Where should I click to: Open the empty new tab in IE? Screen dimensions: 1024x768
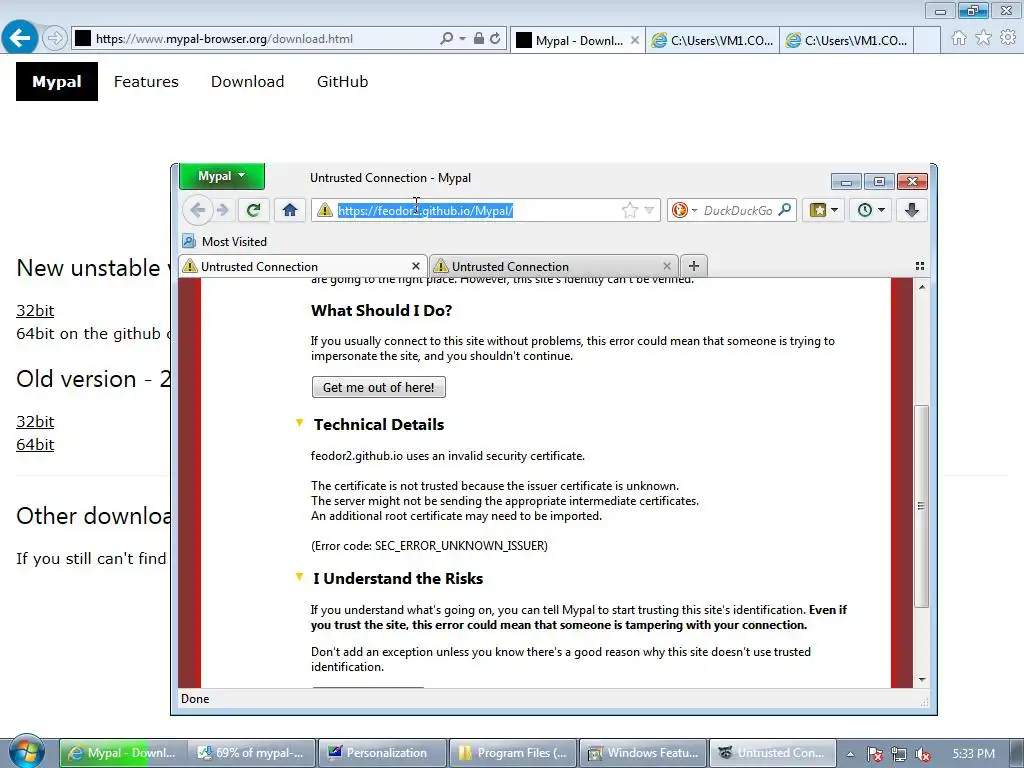point(927,40)
